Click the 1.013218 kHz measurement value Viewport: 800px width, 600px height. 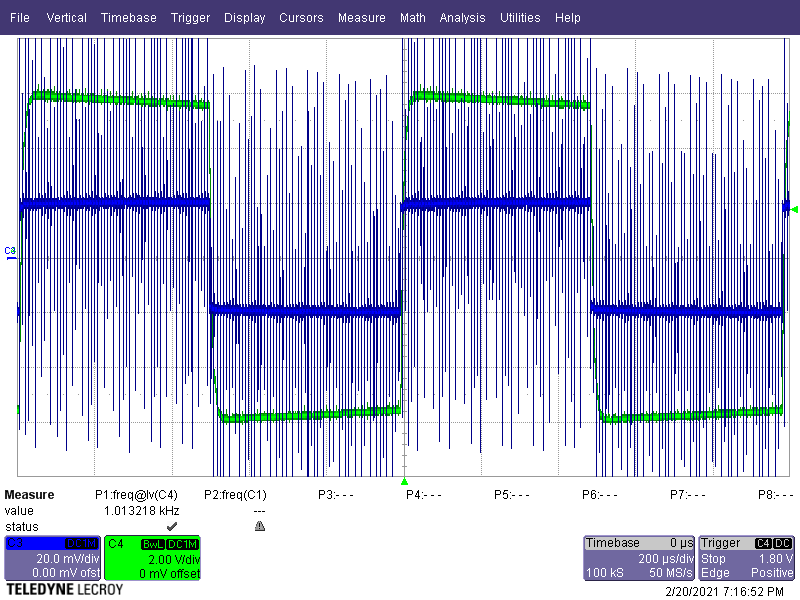tap(141, 511)
